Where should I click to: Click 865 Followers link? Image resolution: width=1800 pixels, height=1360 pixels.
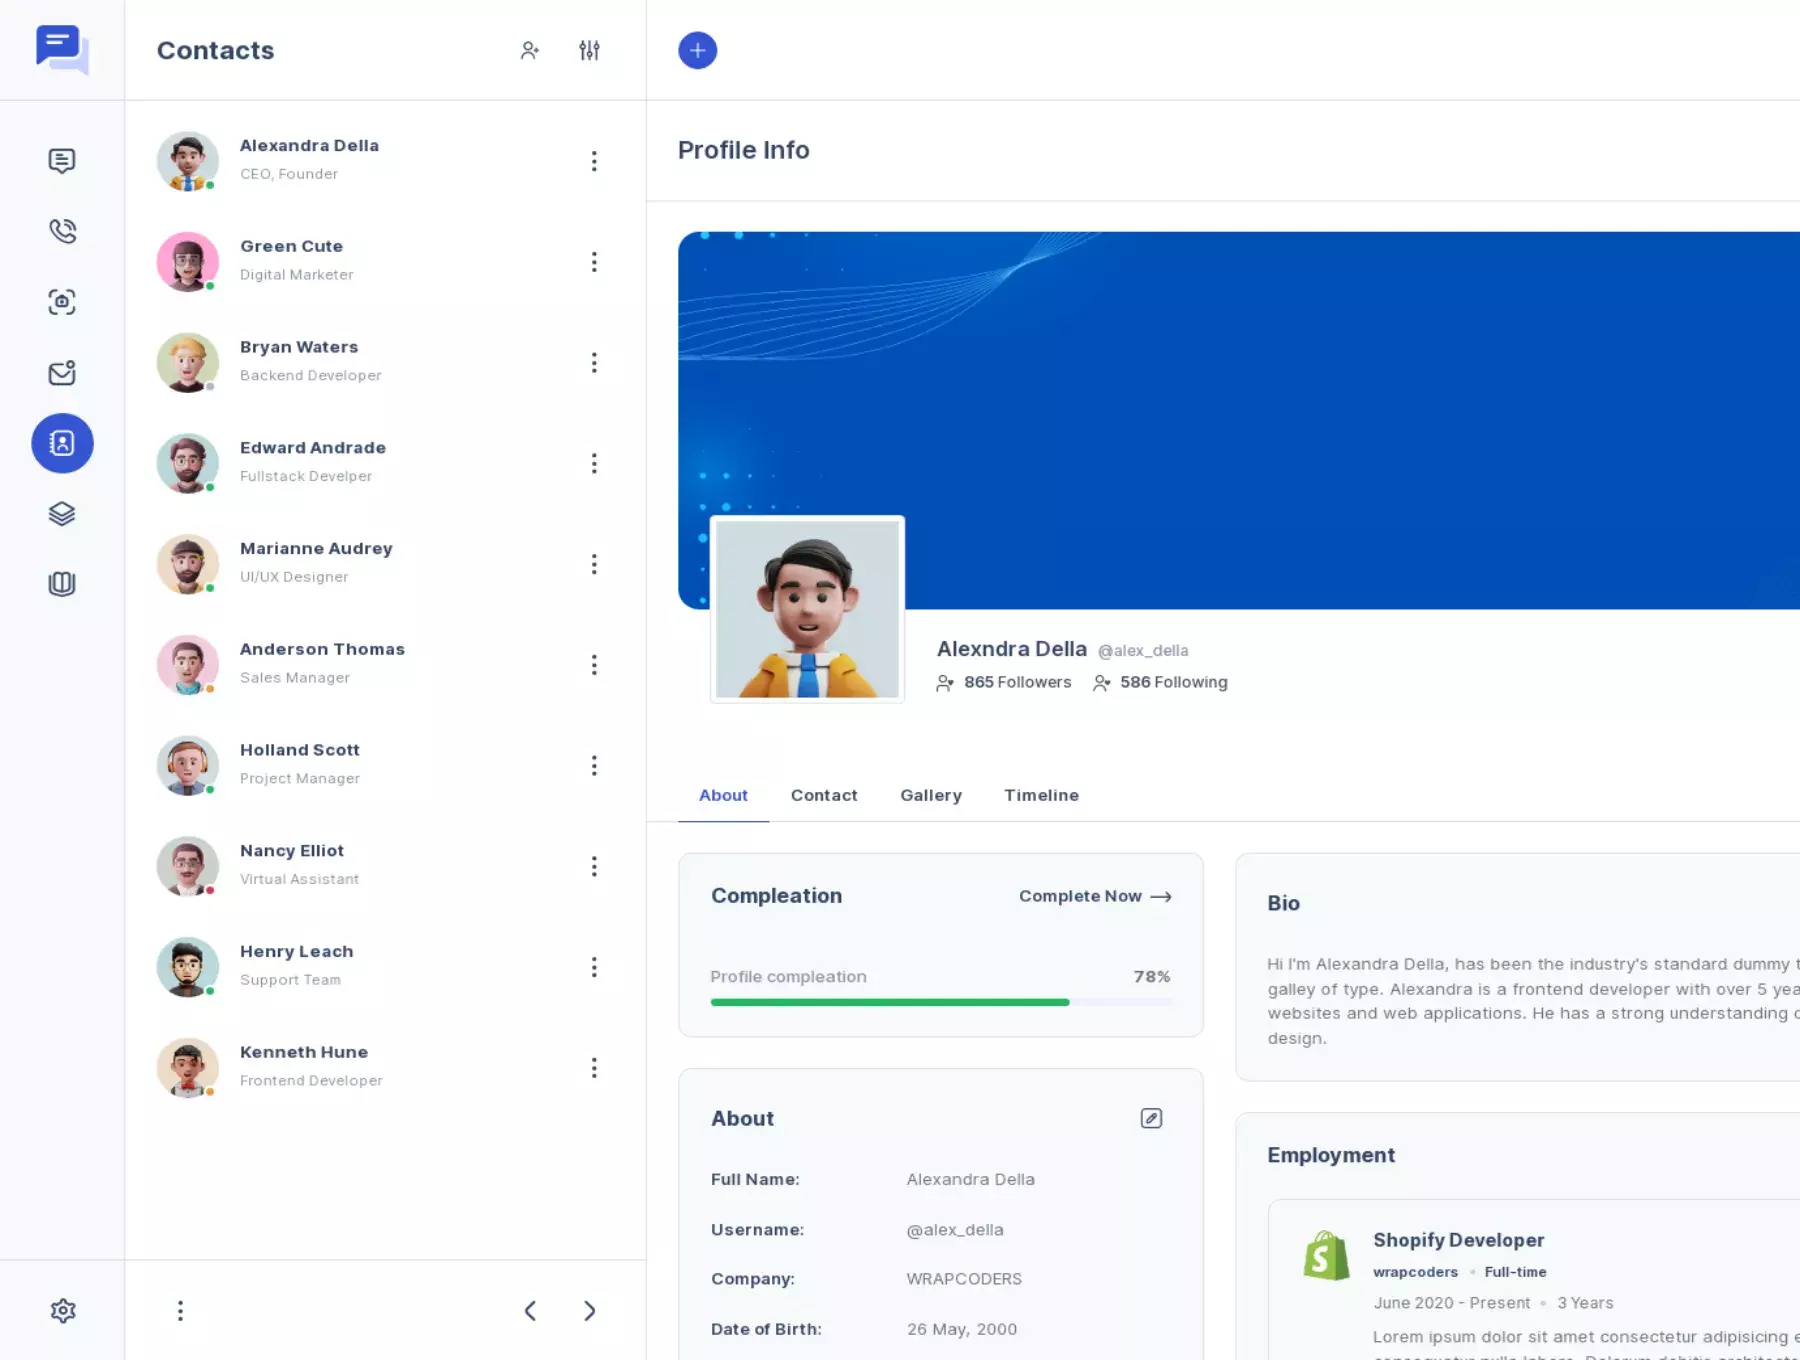tap(1003, 682)
